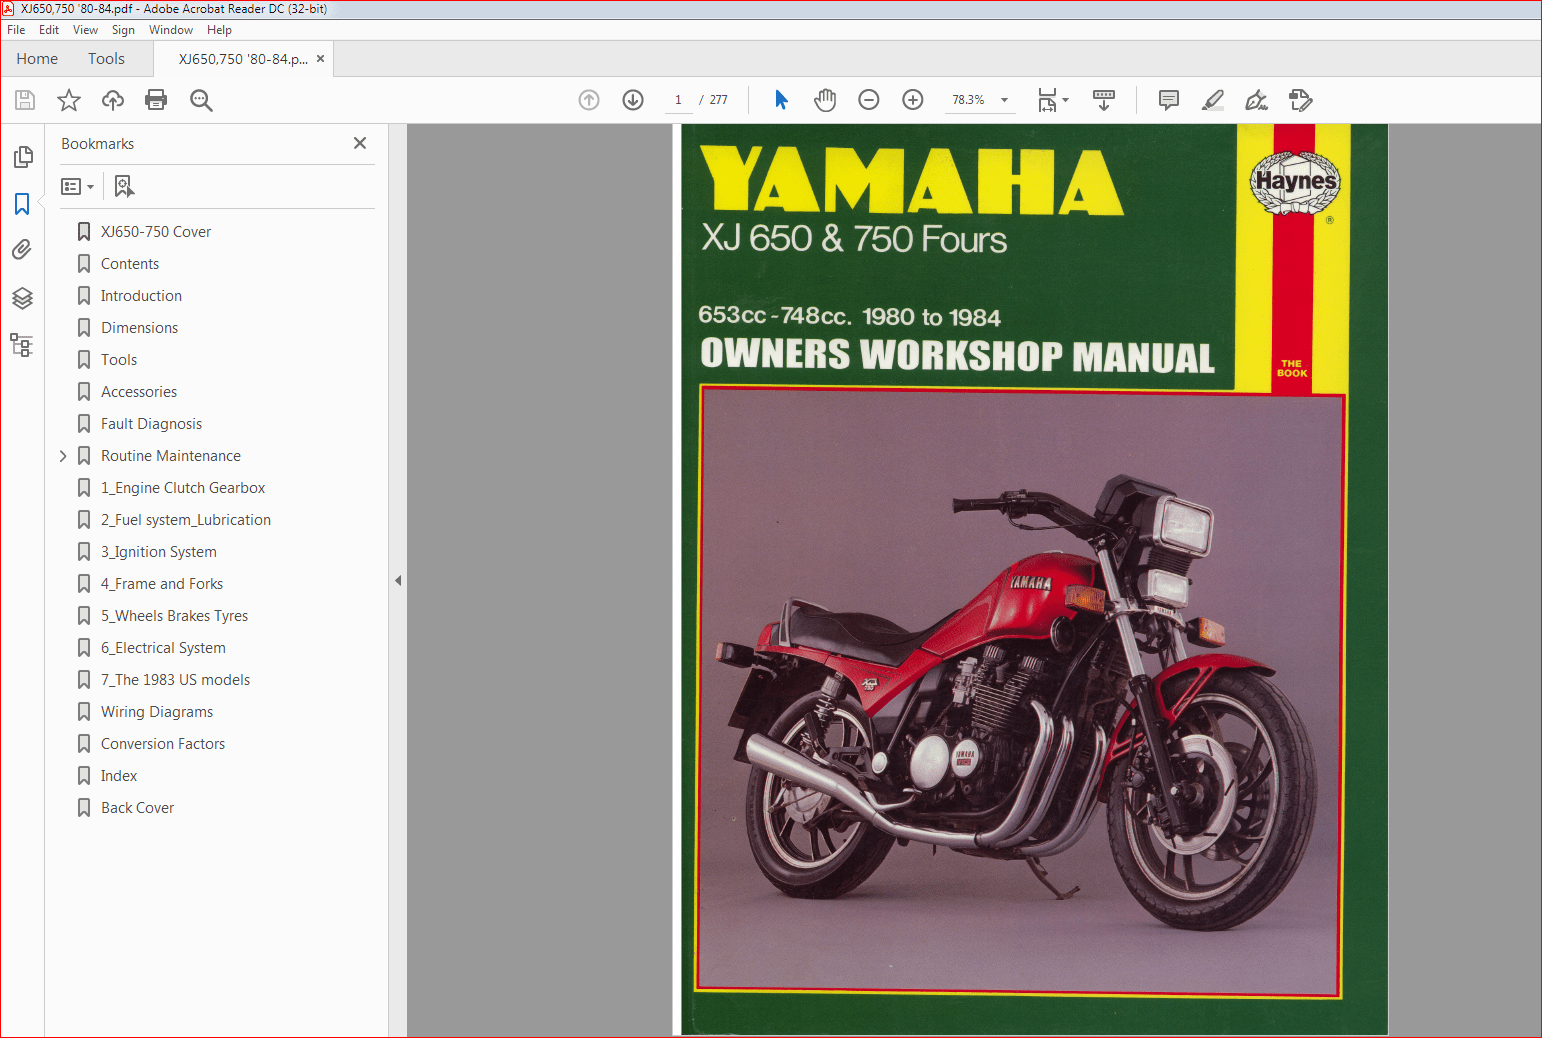1542x1038 pixels.
Task: Go to 7_The 1983 US models bookmark
Action: click(x=175, y=680)
